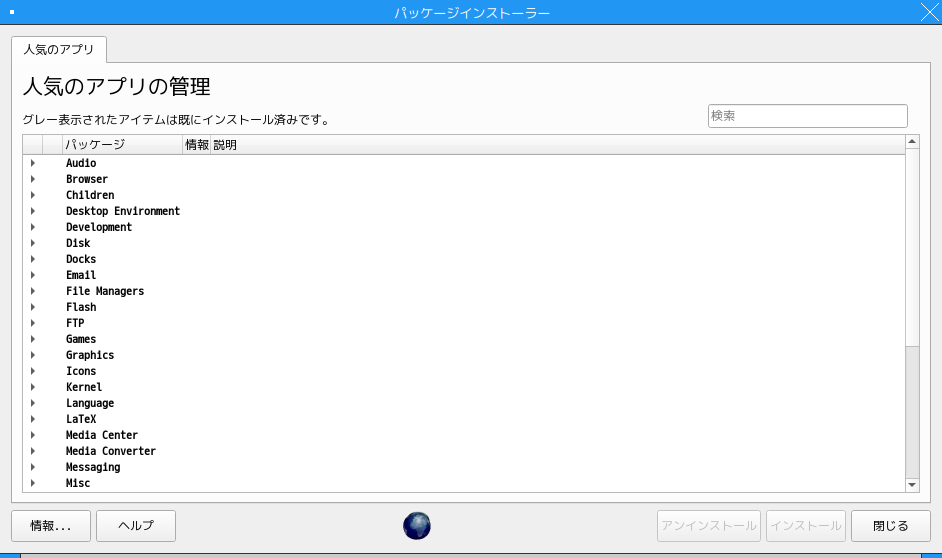Expand the Desktop Environment category
This screenshot has width=942, height=558.
32,211
